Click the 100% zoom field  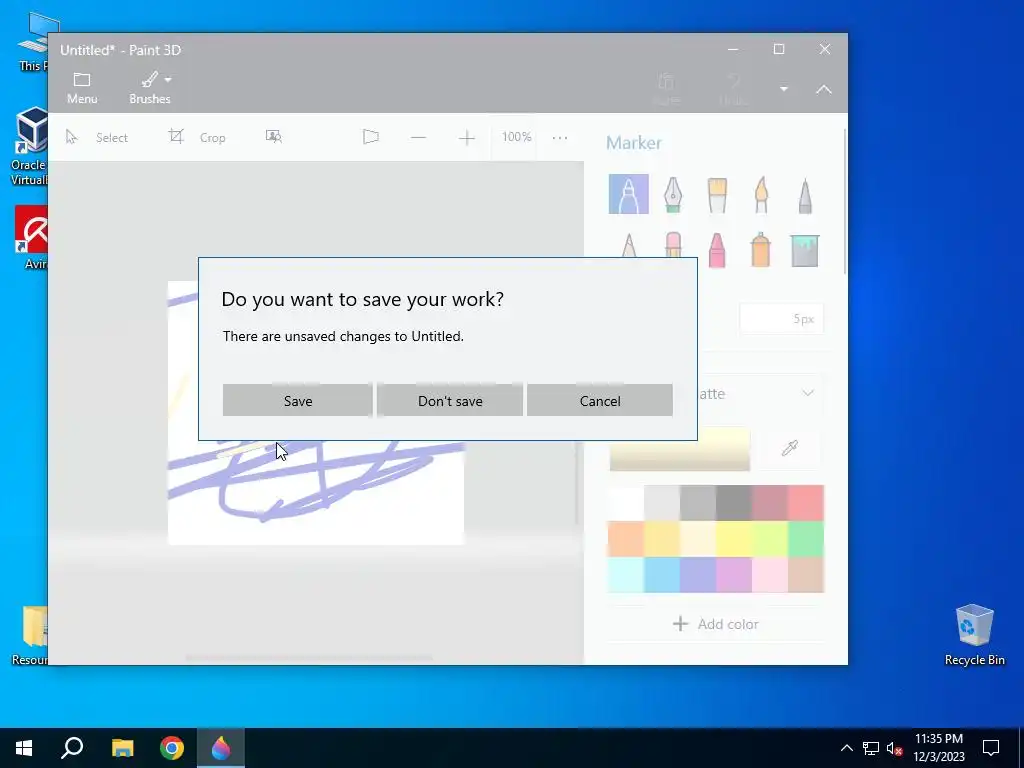point(516,136)
